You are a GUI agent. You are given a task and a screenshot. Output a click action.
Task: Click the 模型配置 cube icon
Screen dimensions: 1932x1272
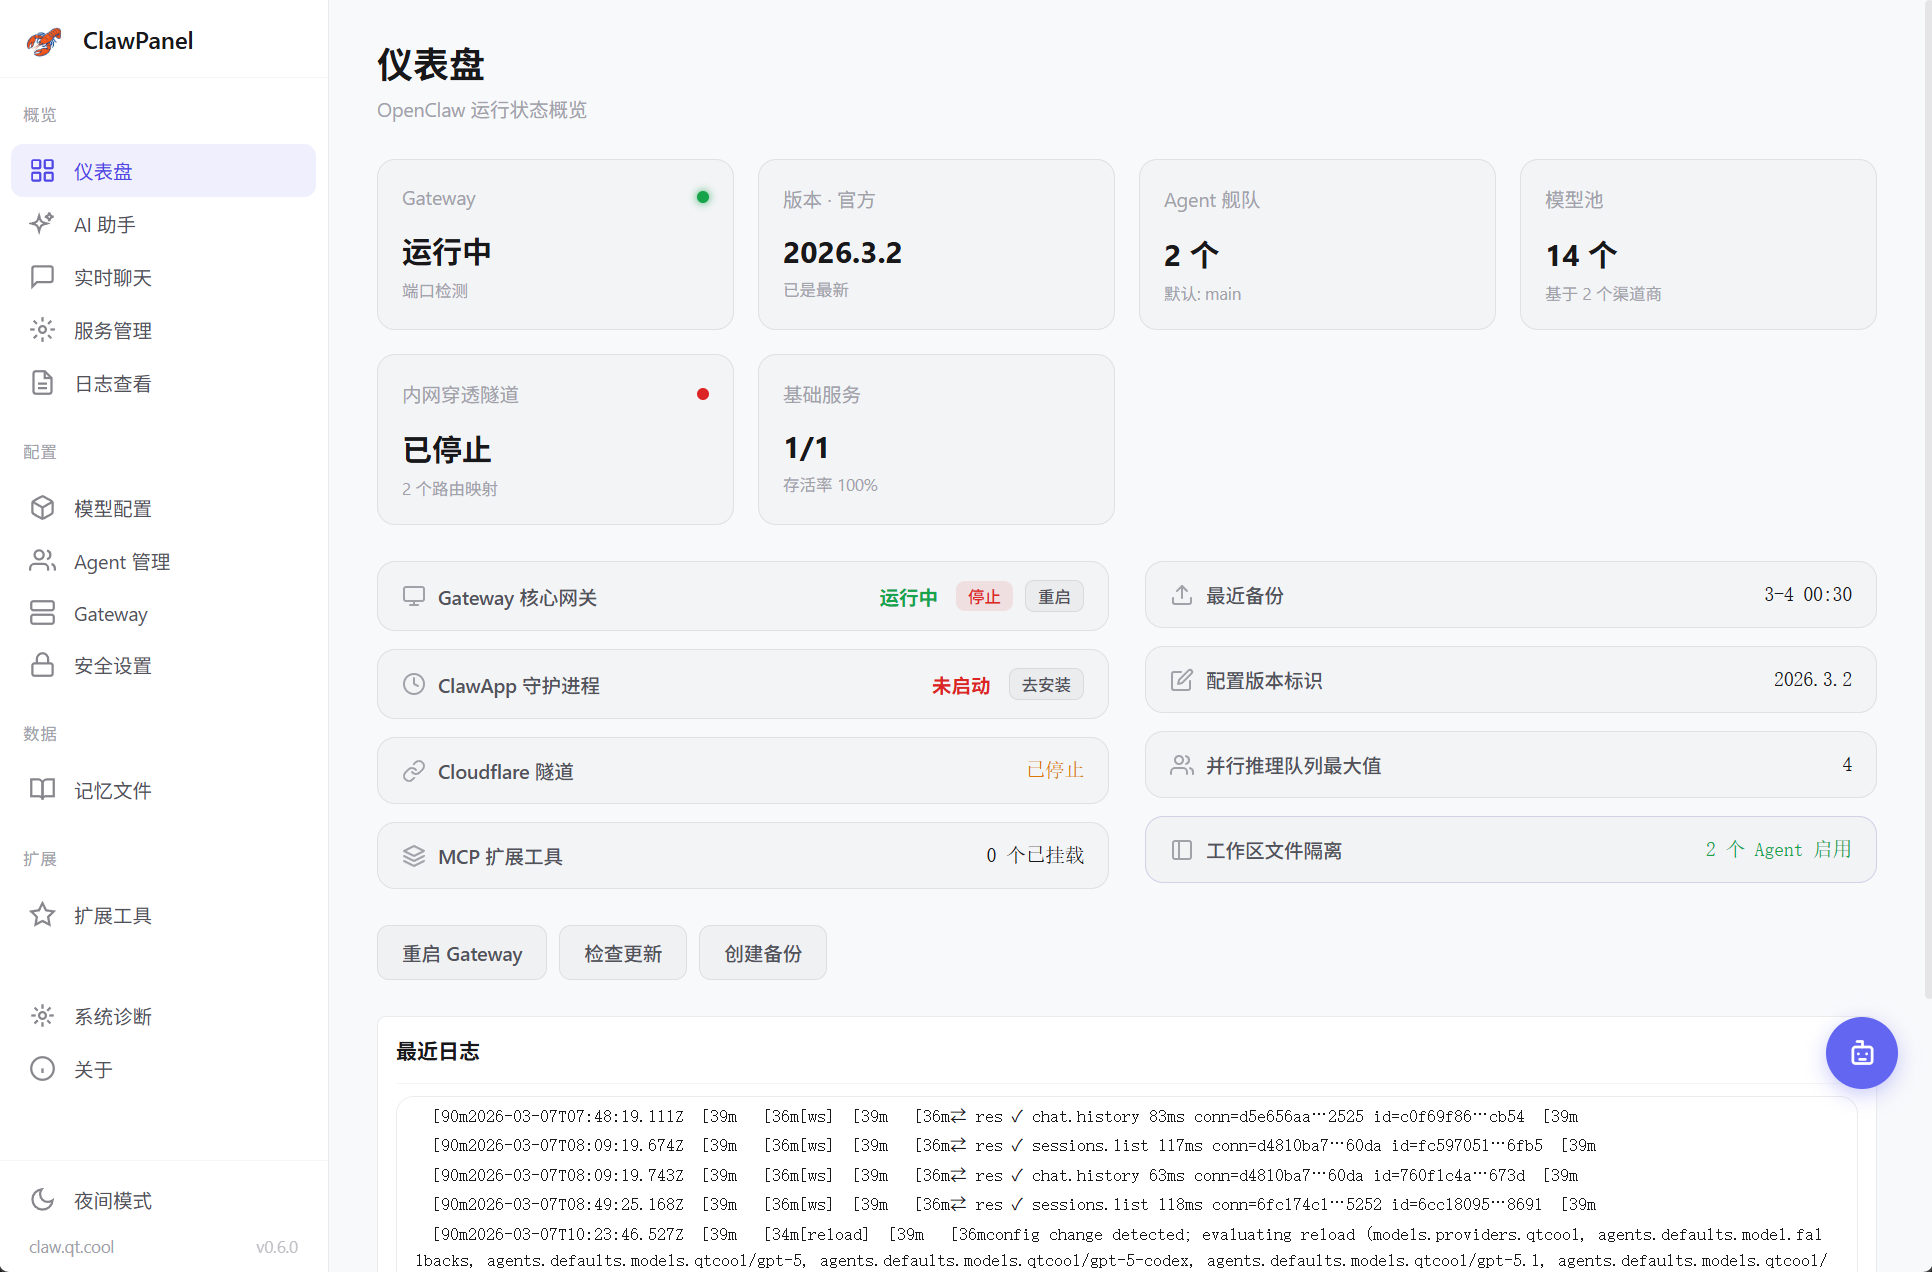tap(42, 508)
